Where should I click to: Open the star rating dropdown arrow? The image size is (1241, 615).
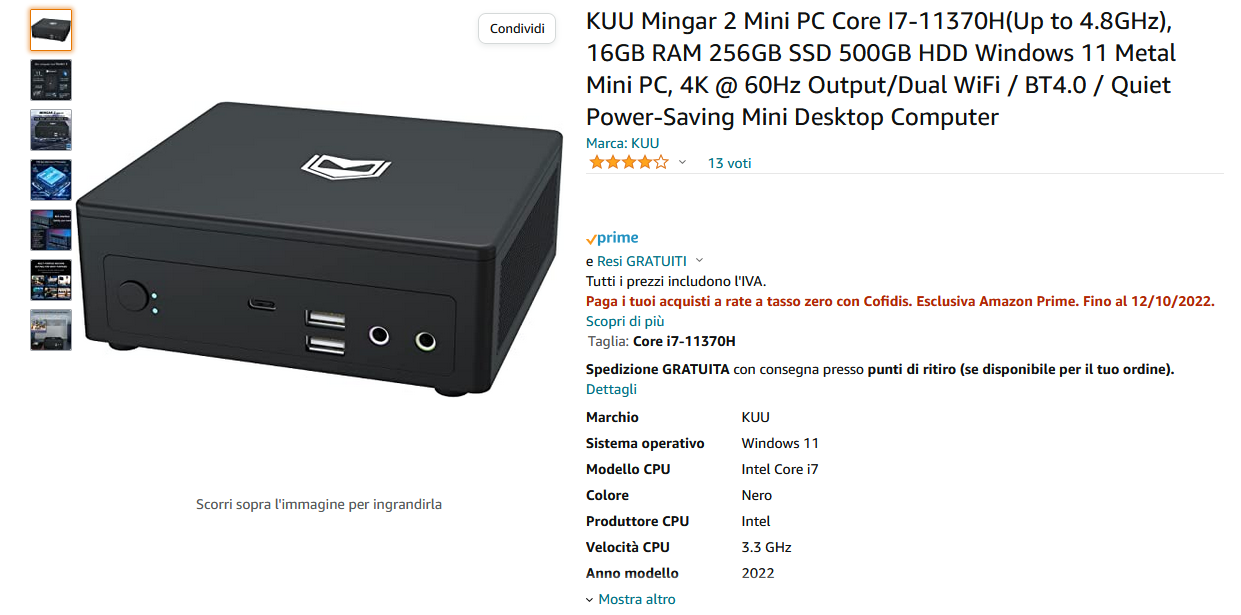click(x=683, y=163)
